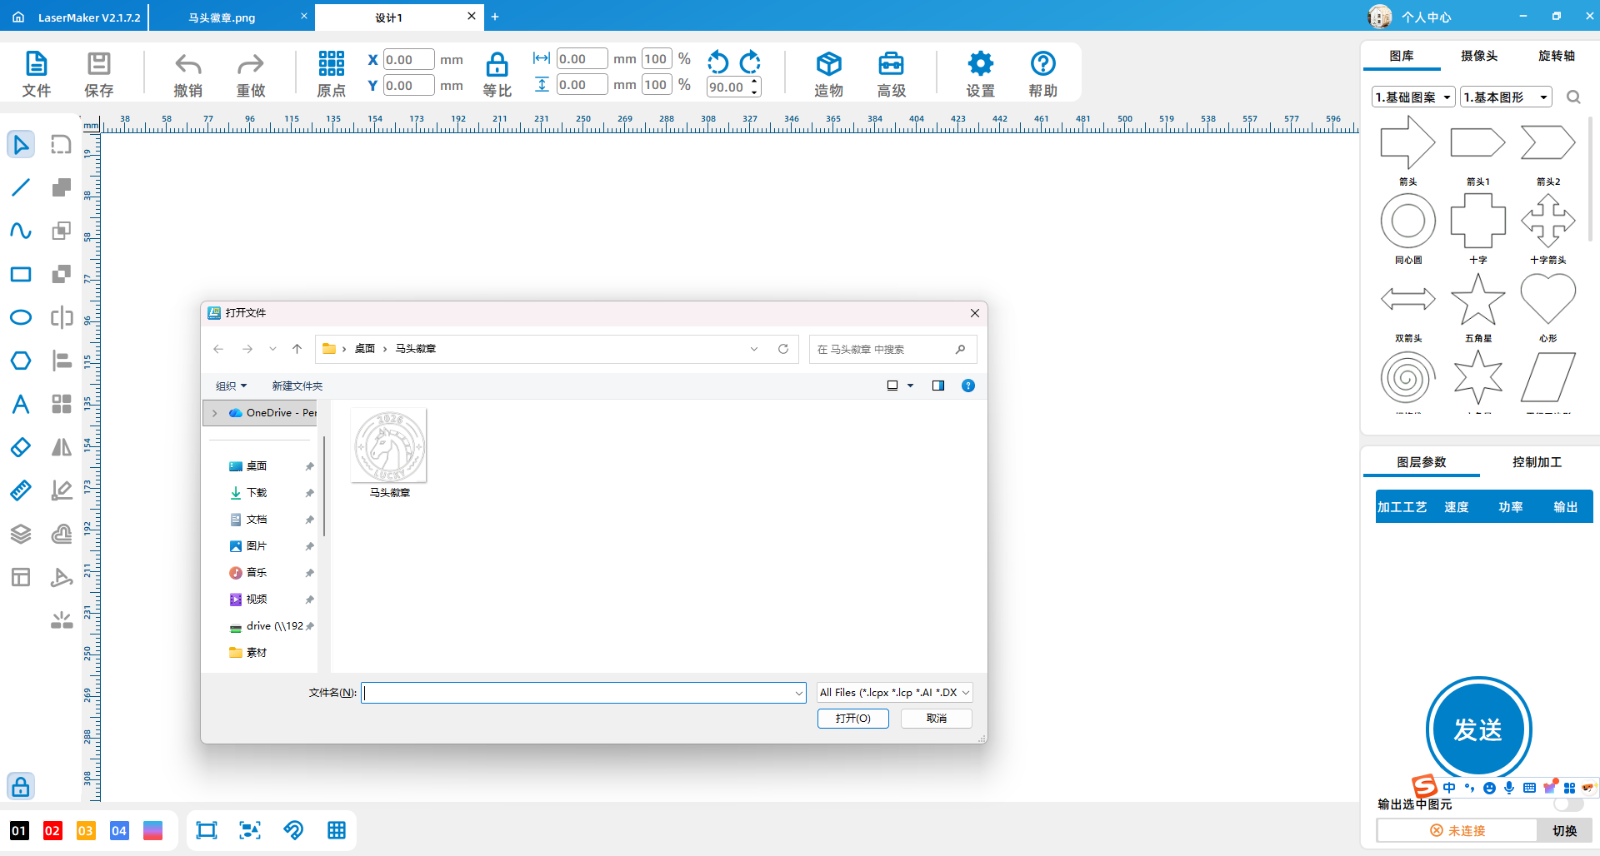Screen dimensions: 1600x856
Task: Click the rotate counterclockwise icon
Action: click(x=718, y=62)
